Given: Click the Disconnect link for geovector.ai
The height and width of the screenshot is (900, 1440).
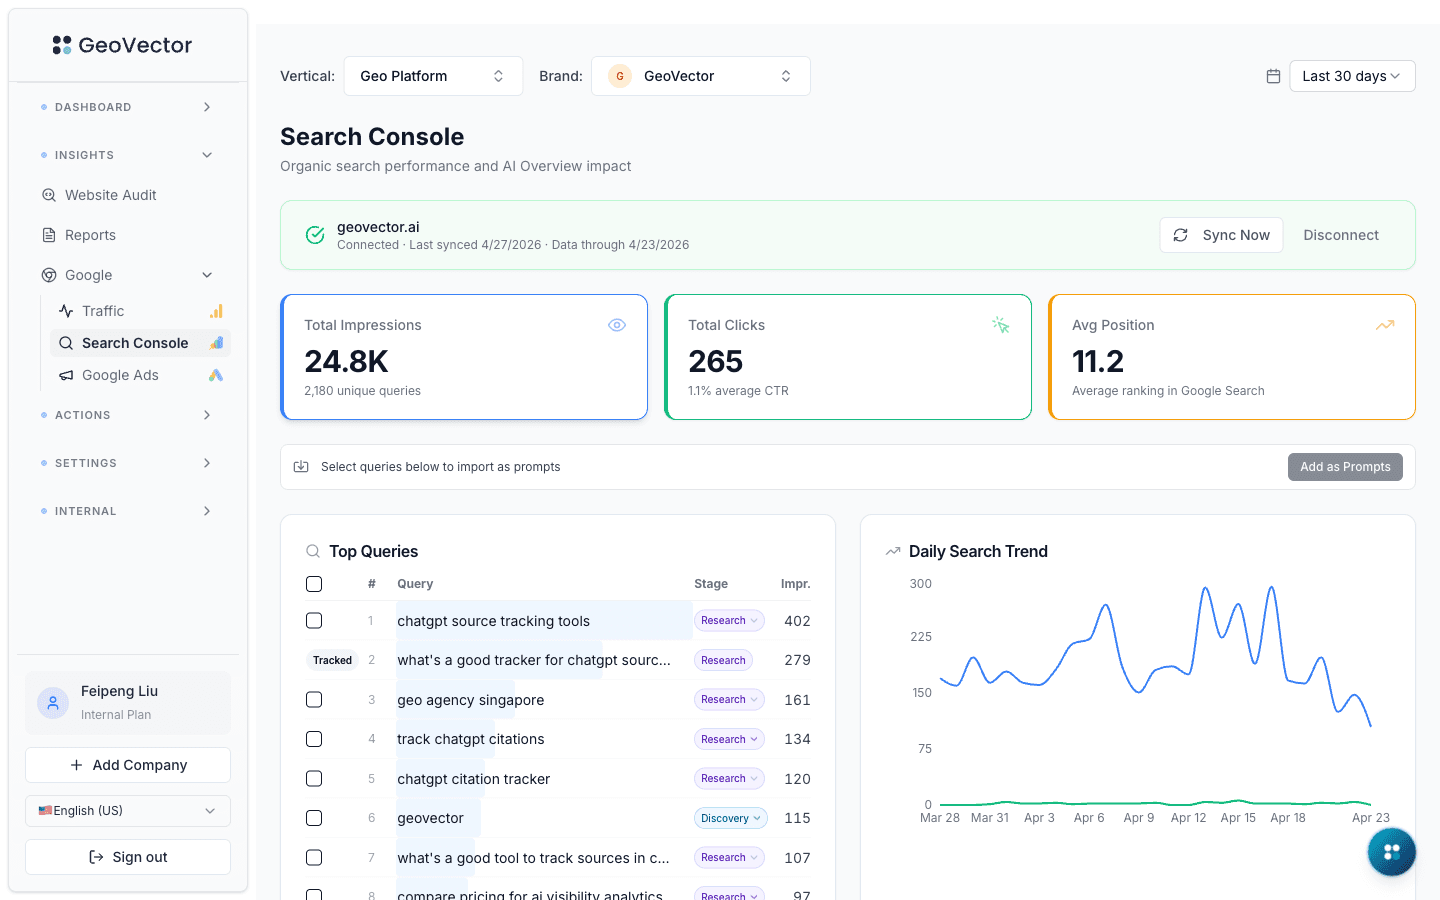Looking at the screenshot, I should [x=1341, y=234].
